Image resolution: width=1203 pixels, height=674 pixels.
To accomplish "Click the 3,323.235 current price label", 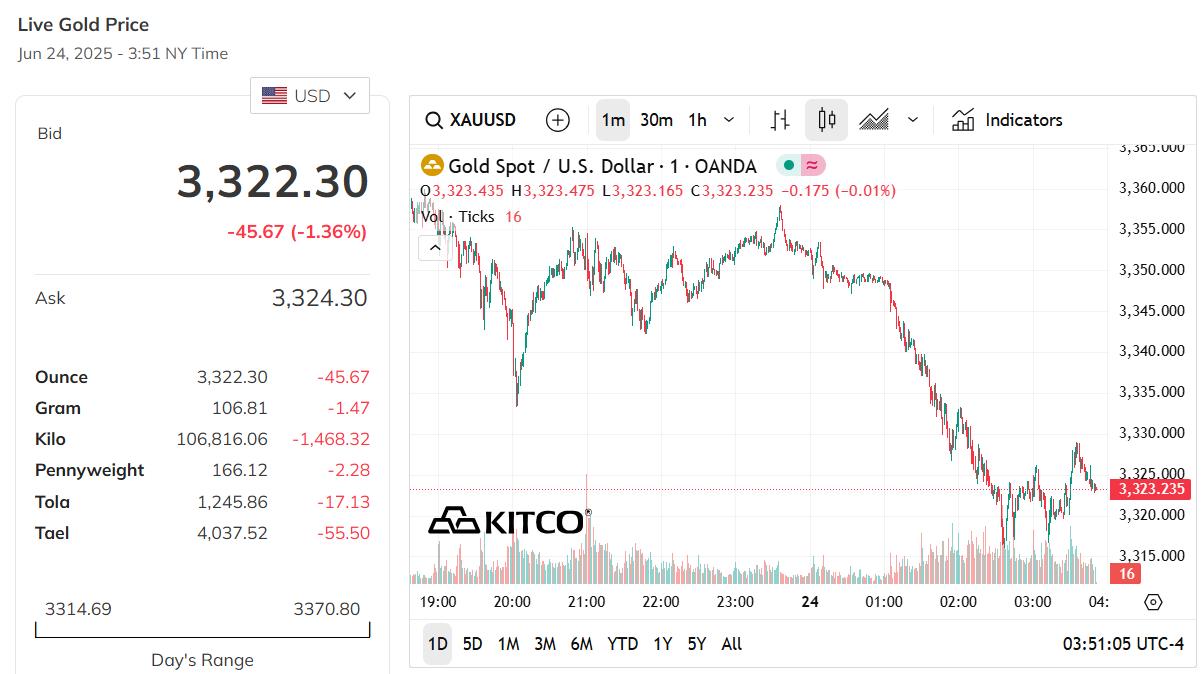I will [1153, 489].
